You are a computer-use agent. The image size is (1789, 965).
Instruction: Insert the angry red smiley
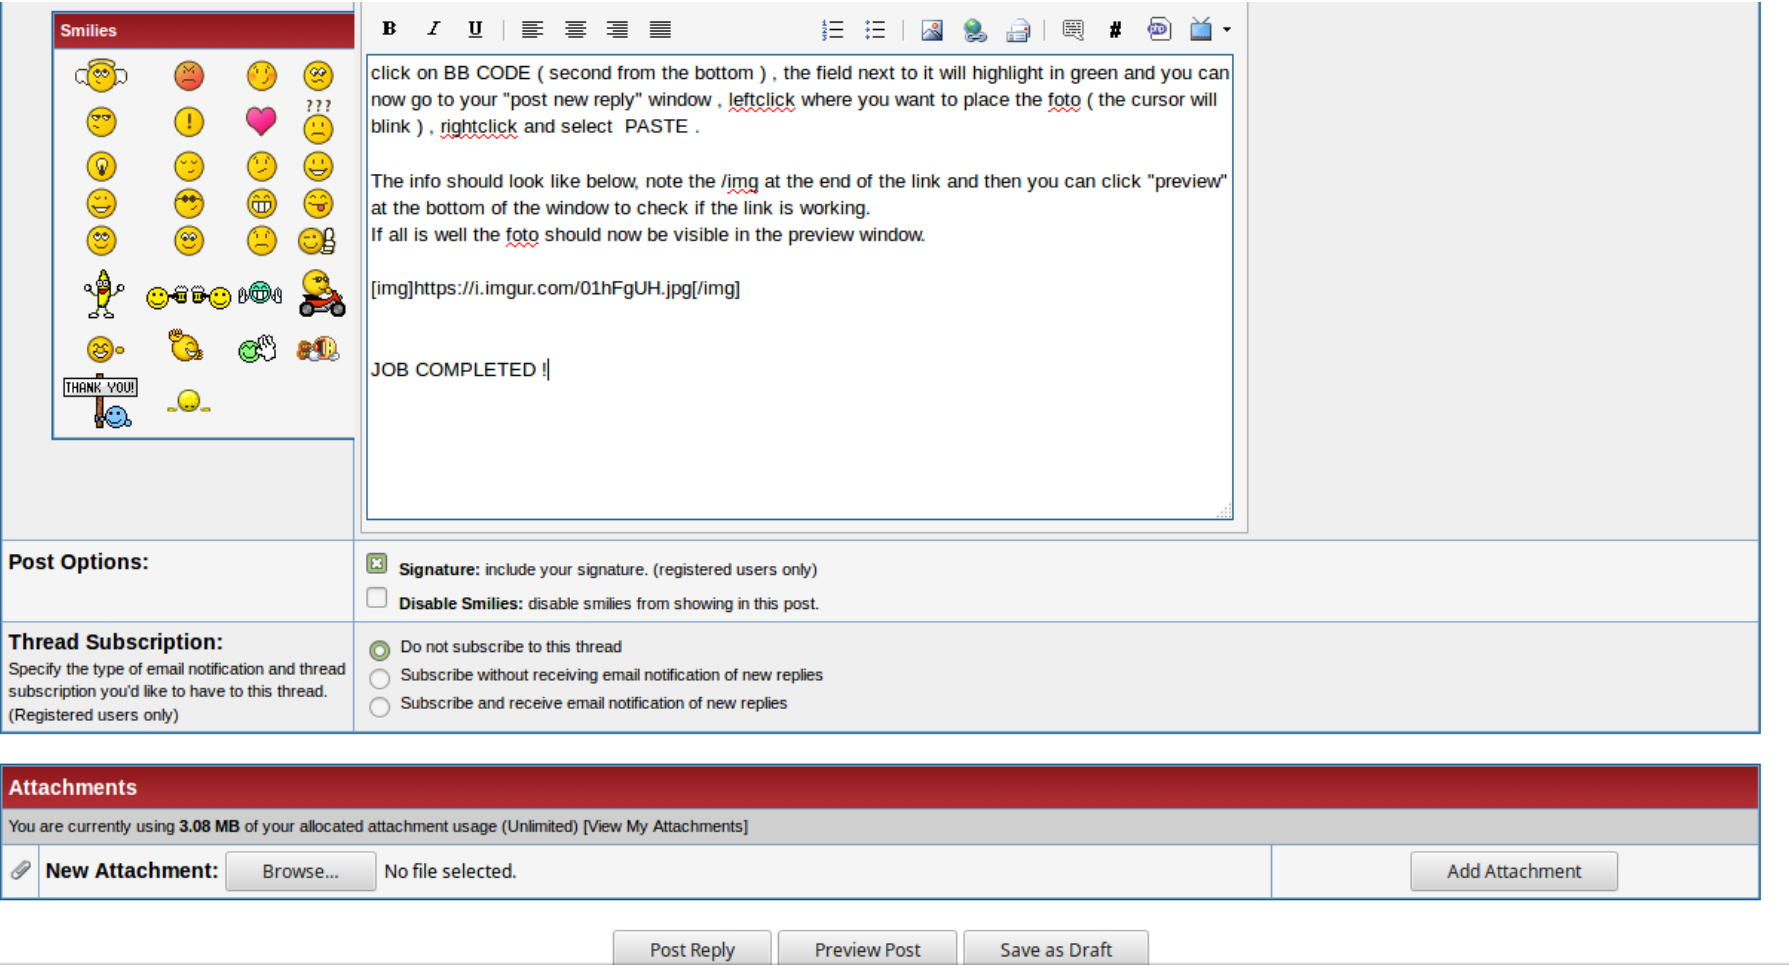tap(189, 75)
